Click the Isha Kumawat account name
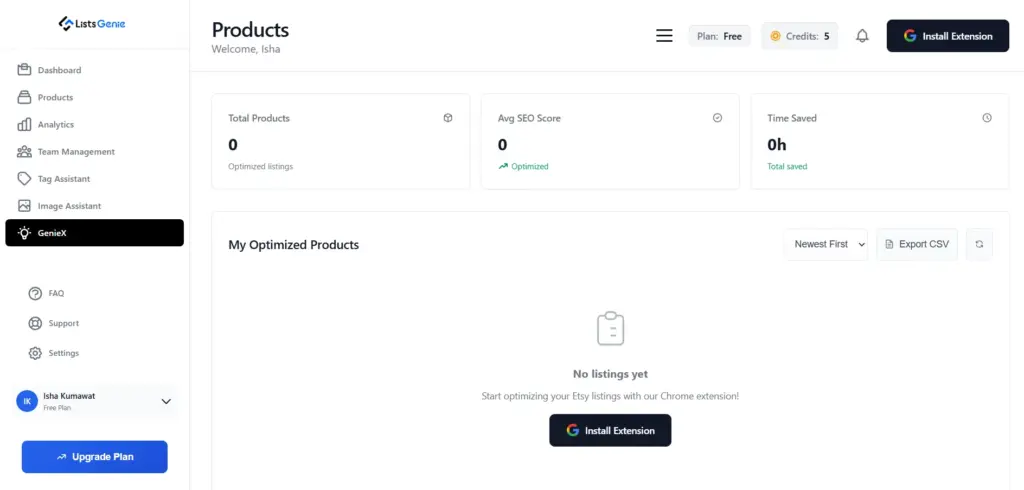Screen dimensions: 1024x490 coord(69,396)
